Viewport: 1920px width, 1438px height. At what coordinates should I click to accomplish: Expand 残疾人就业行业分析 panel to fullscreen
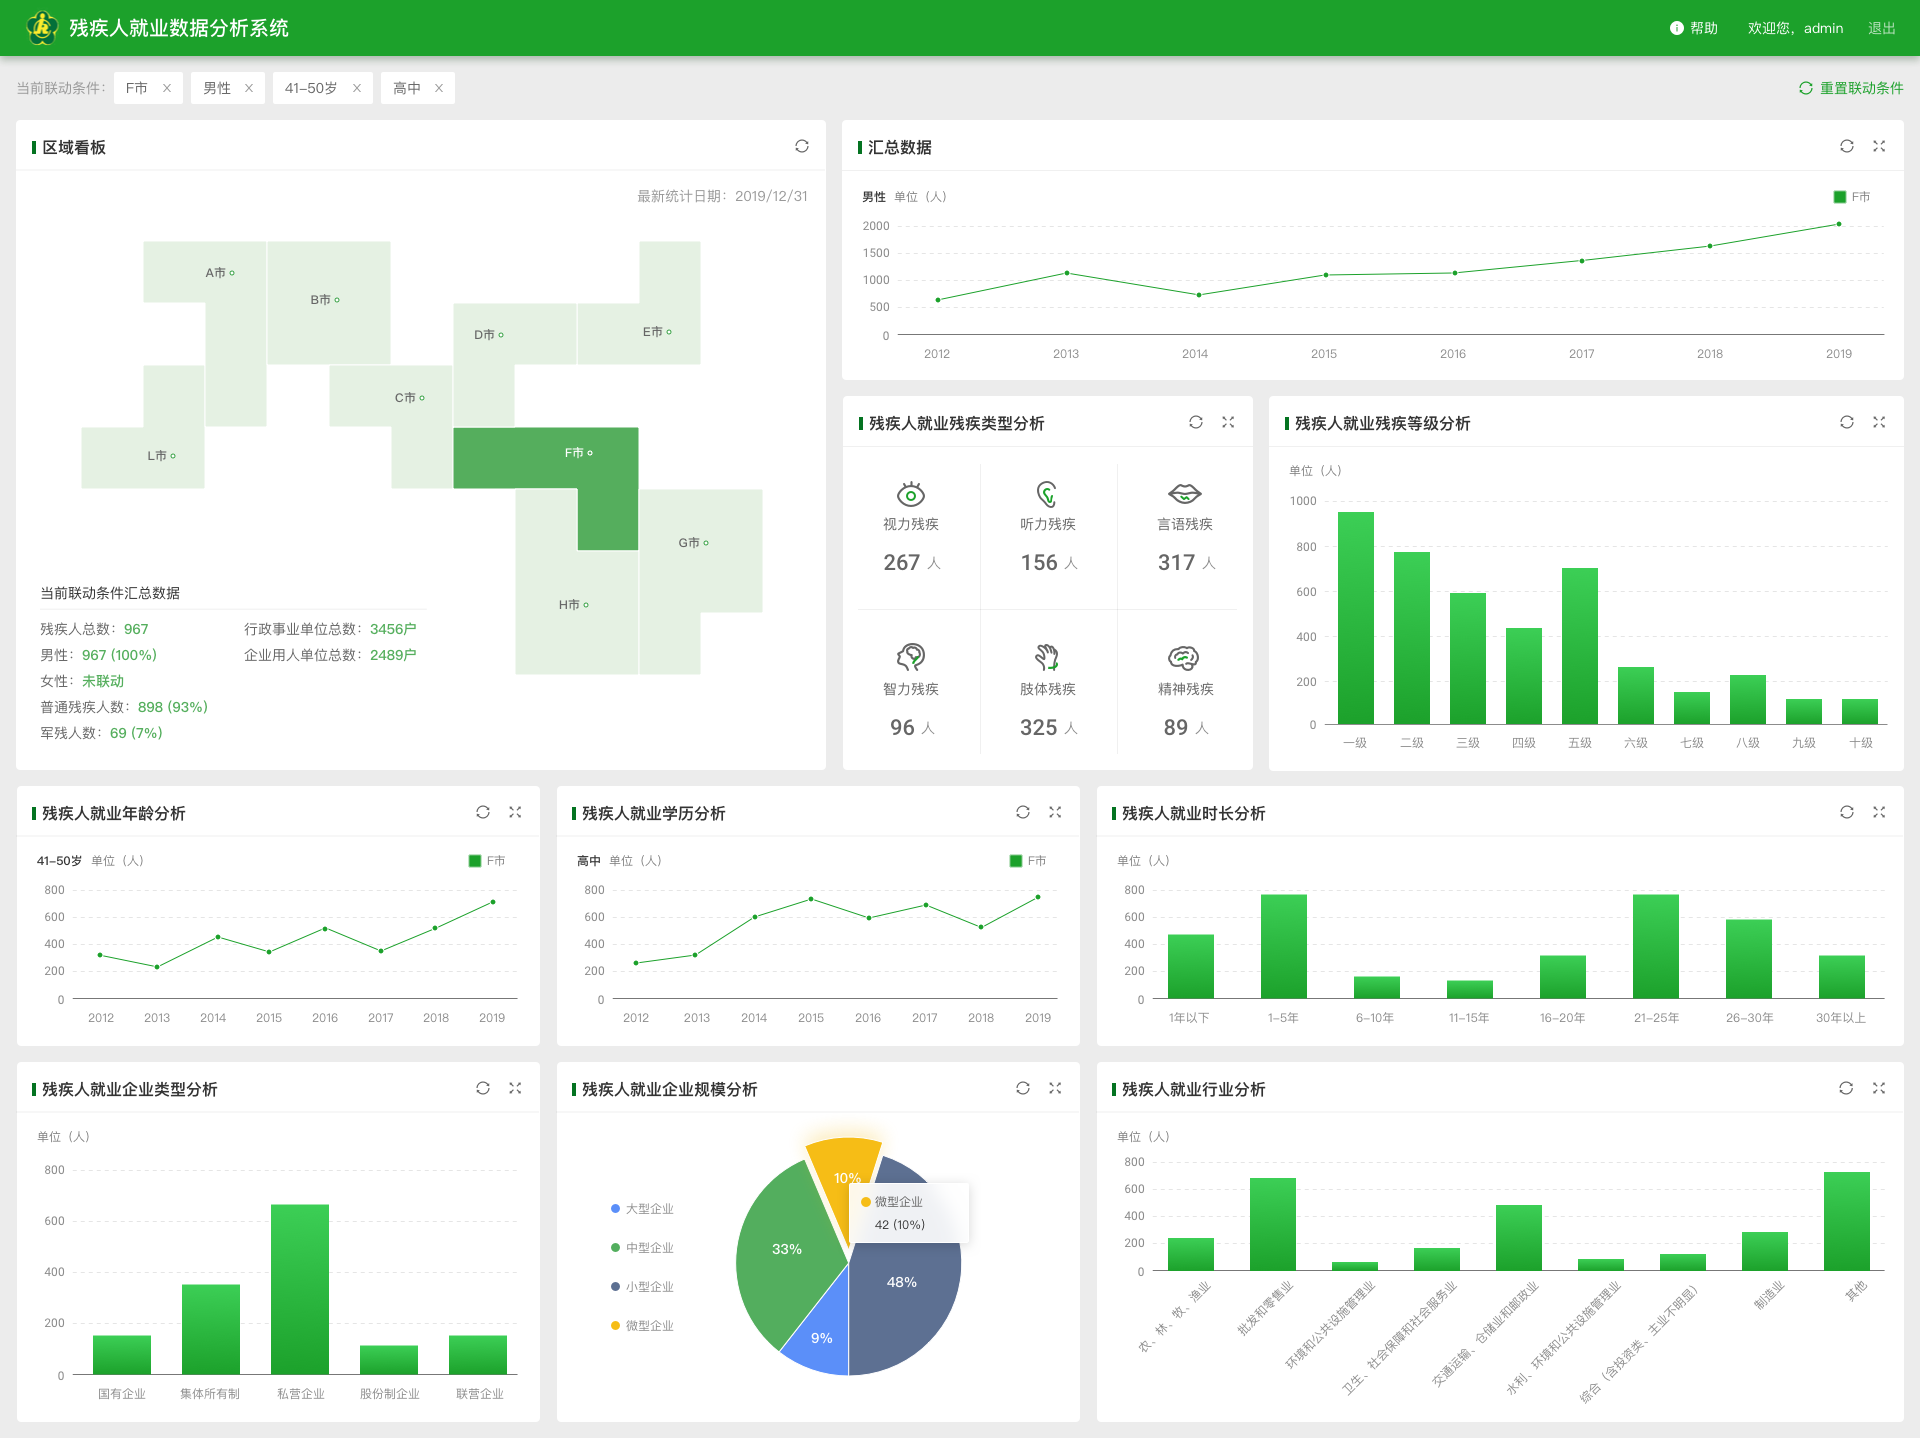click(1879, 1089)
